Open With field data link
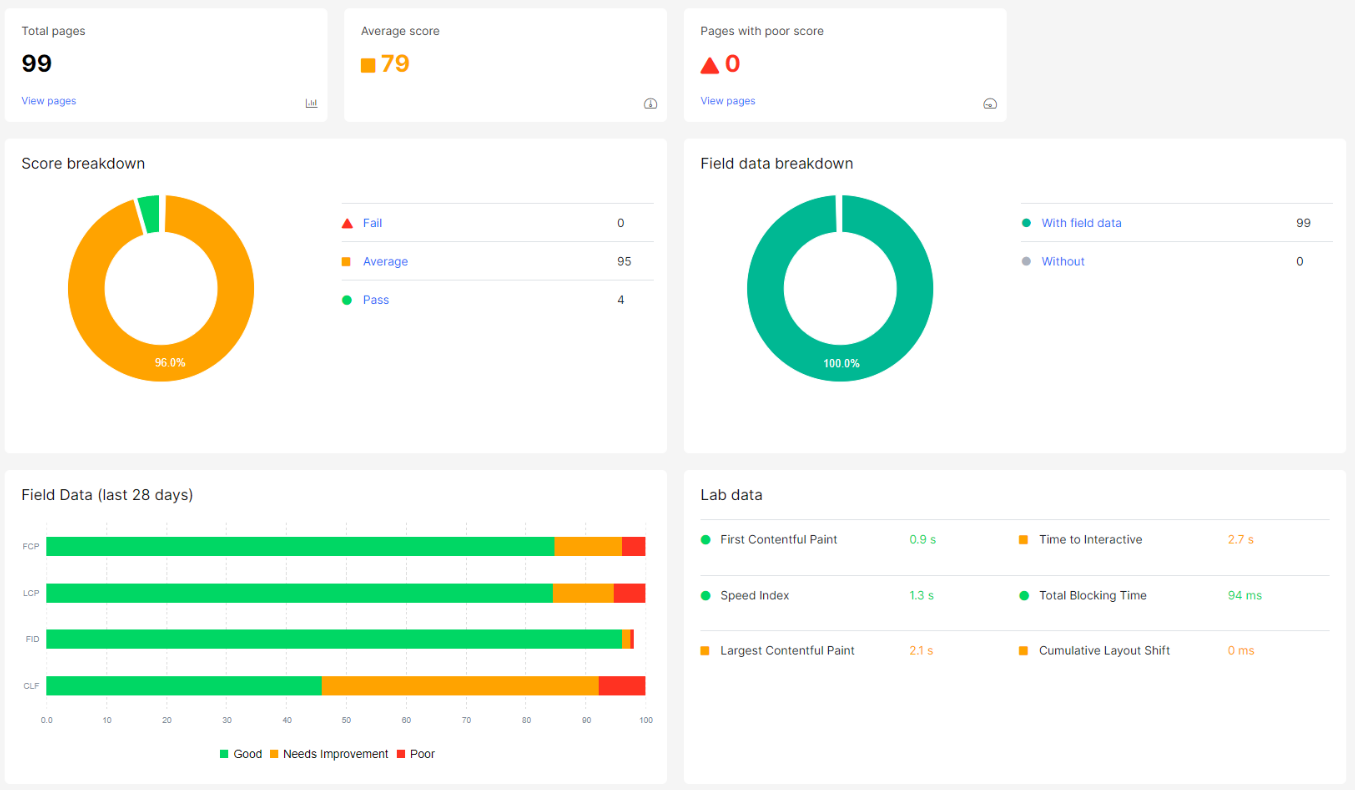 tap(1081, 223)
